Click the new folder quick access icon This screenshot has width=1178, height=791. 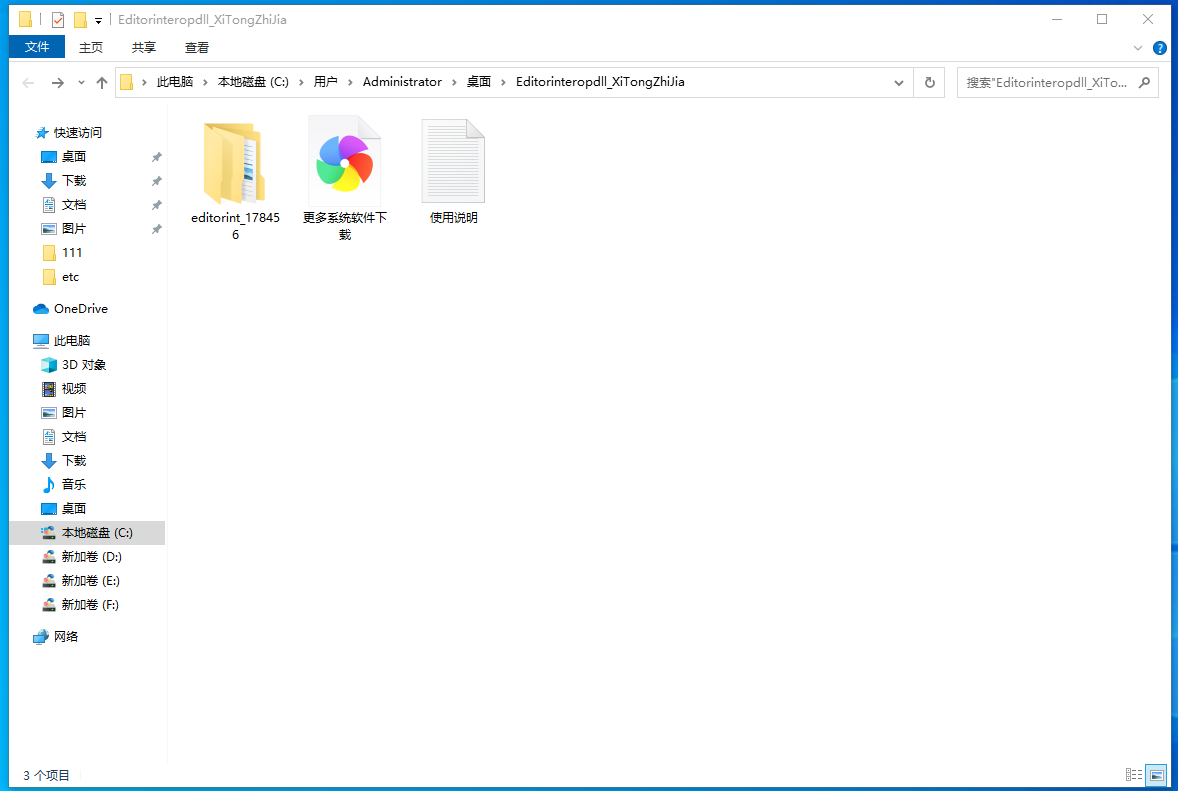80,20
